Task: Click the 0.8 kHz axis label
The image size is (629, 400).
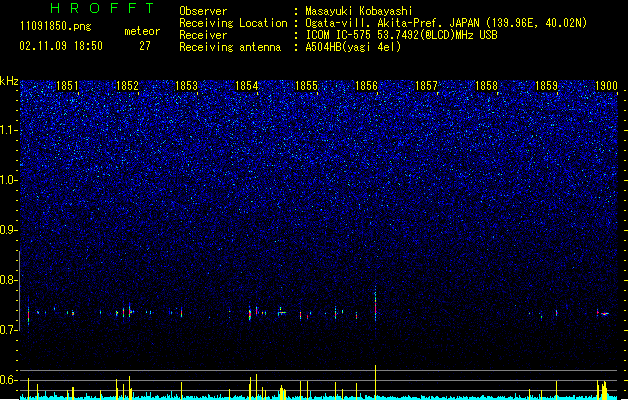Action: pyautogui.click(x=9, y=280)
